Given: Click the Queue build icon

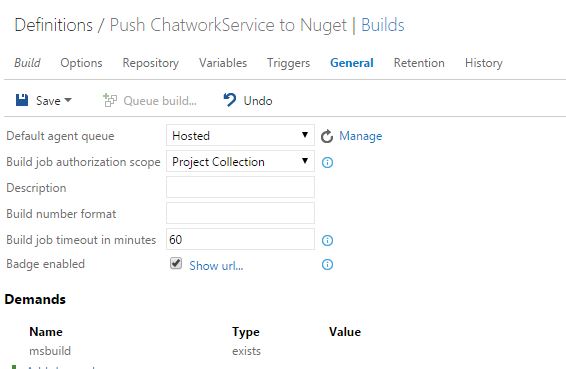Looking at the screenshot, I should click(109, 100).
